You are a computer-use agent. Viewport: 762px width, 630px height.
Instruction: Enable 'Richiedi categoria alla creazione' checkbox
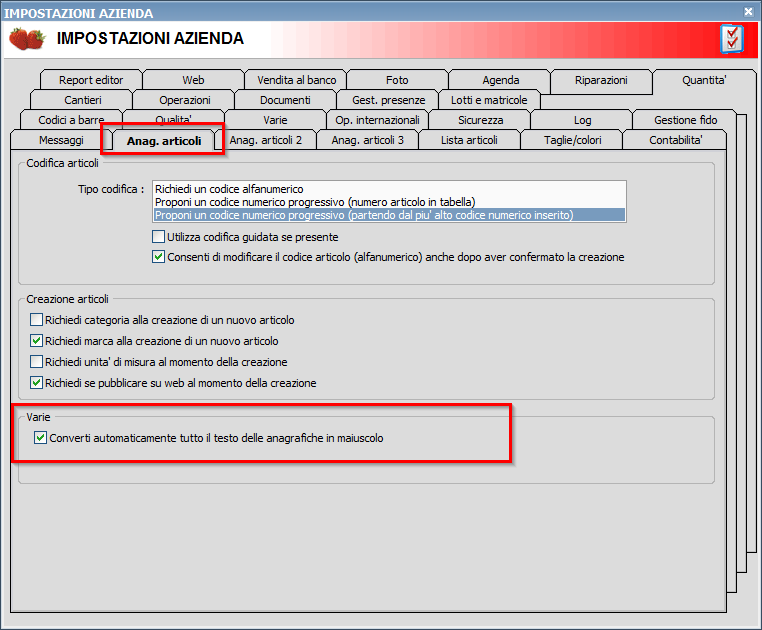tap(36, 320)
